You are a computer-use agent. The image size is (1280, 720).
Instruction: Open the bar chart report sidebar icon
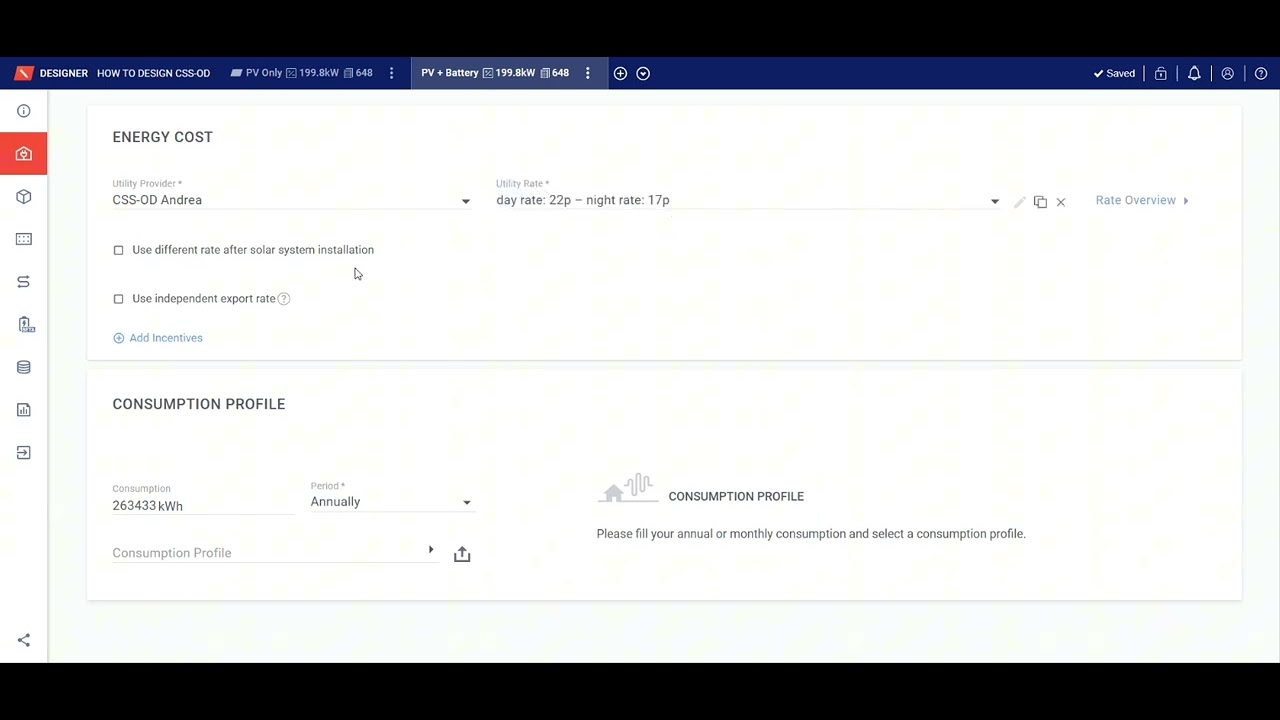(x=24, y=410)
